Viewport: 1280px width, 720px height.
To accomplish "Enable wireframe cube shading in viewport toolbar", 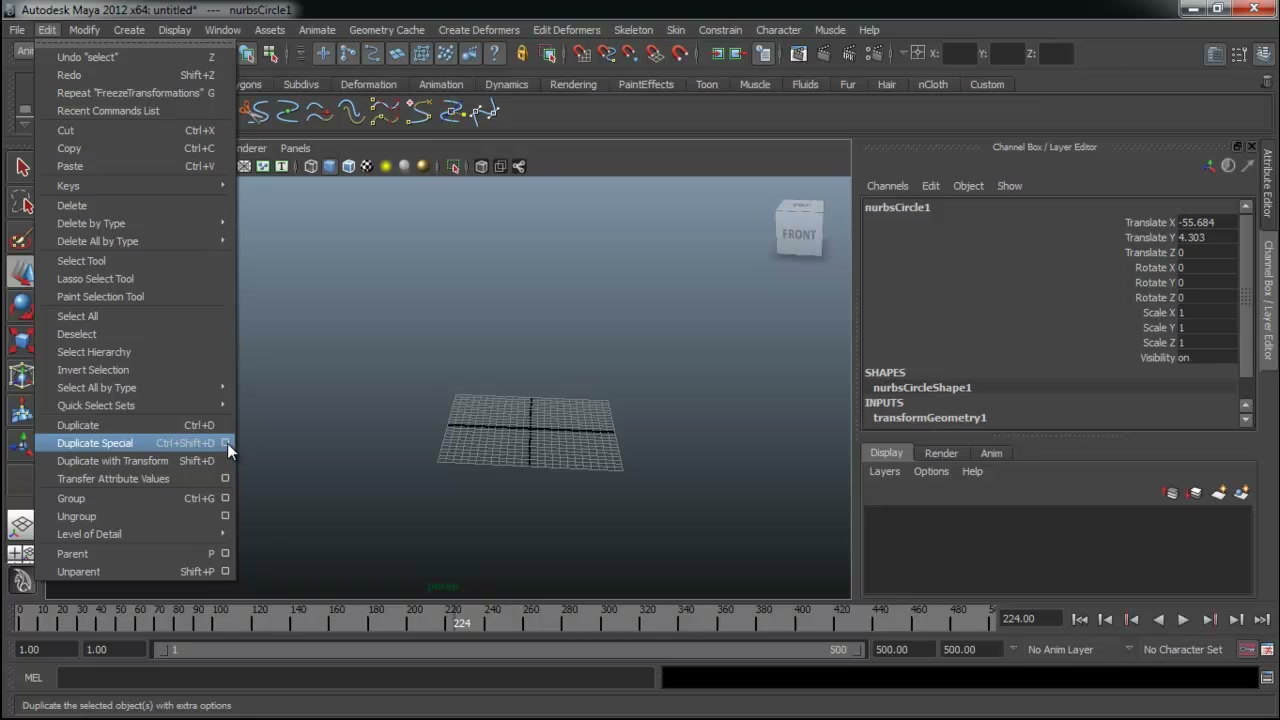I will click(311, 166).
